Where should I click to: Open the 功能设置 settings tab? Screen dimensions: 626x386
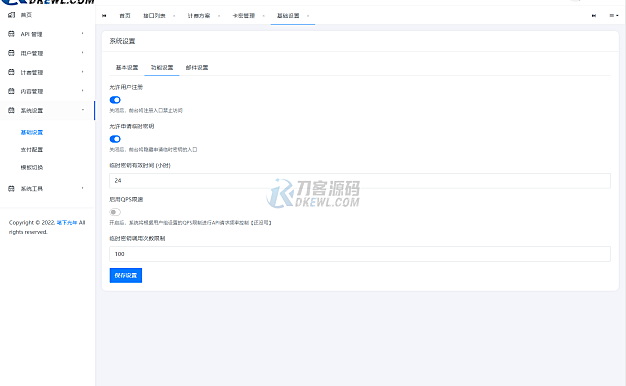pos(162,67)
